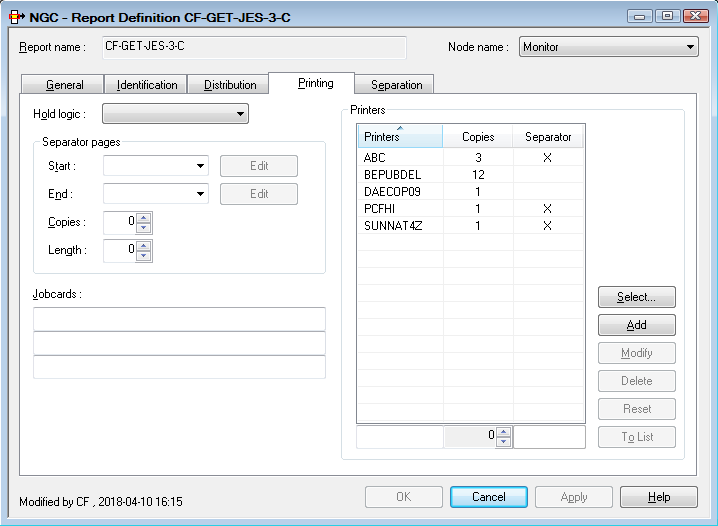The image size is (718, 526).
Task: Open Help for this dialog
Action: (659, 497)
